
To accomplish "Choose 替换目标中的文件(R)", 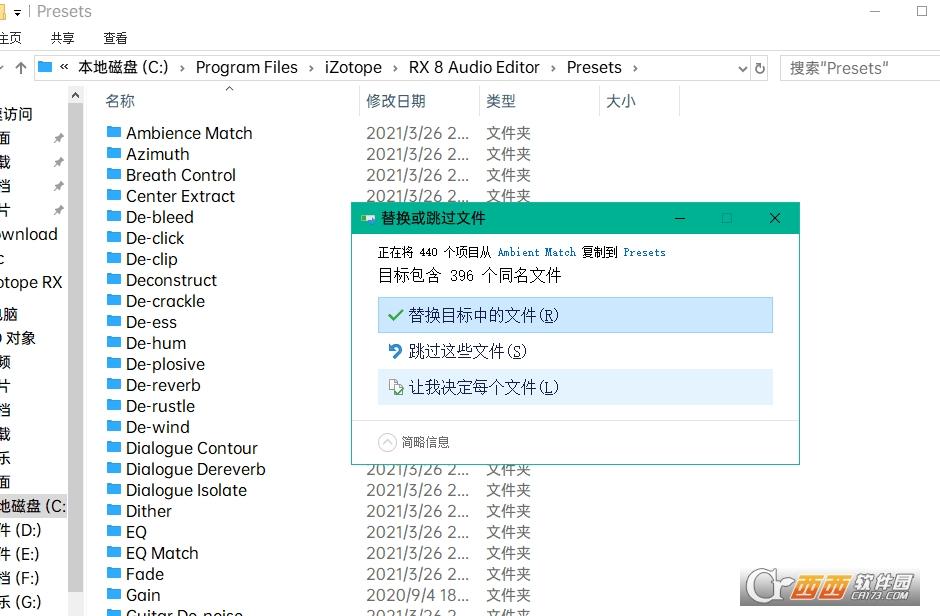I will pos(575,315).
